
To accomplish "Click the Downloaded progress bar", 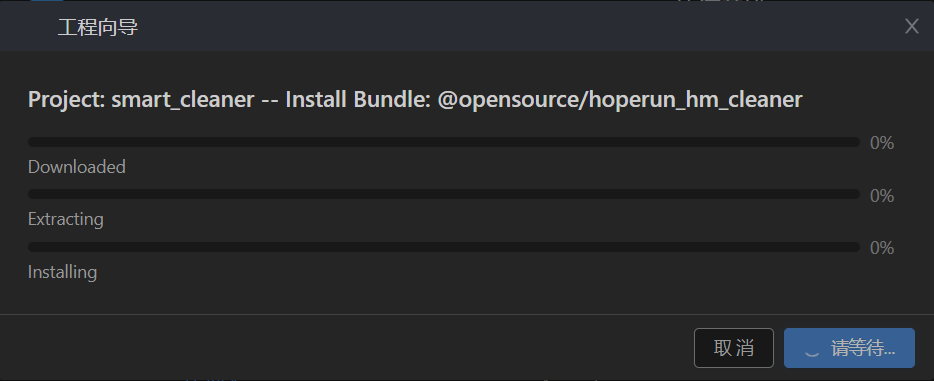I will click(x=444, y=142).
